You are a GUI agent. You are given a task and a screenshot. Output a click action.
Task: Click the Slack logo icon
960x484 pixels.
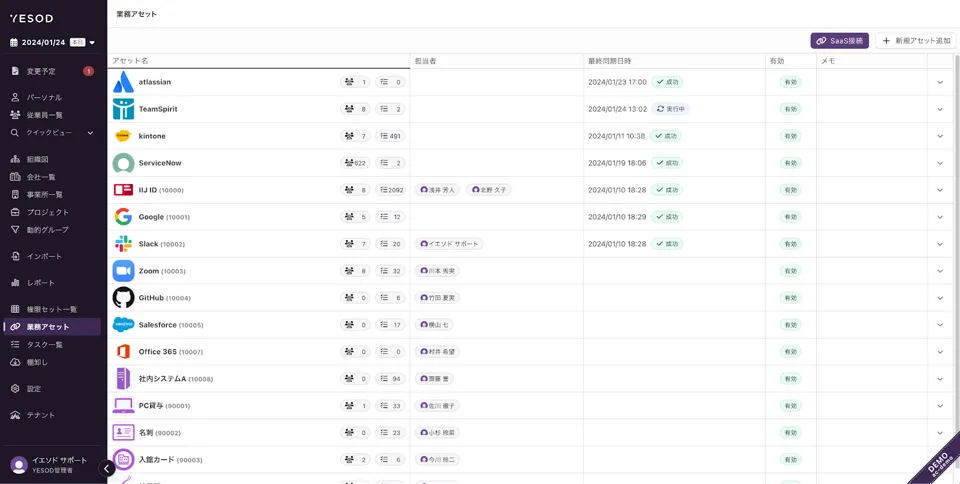(x=123, y=244)
